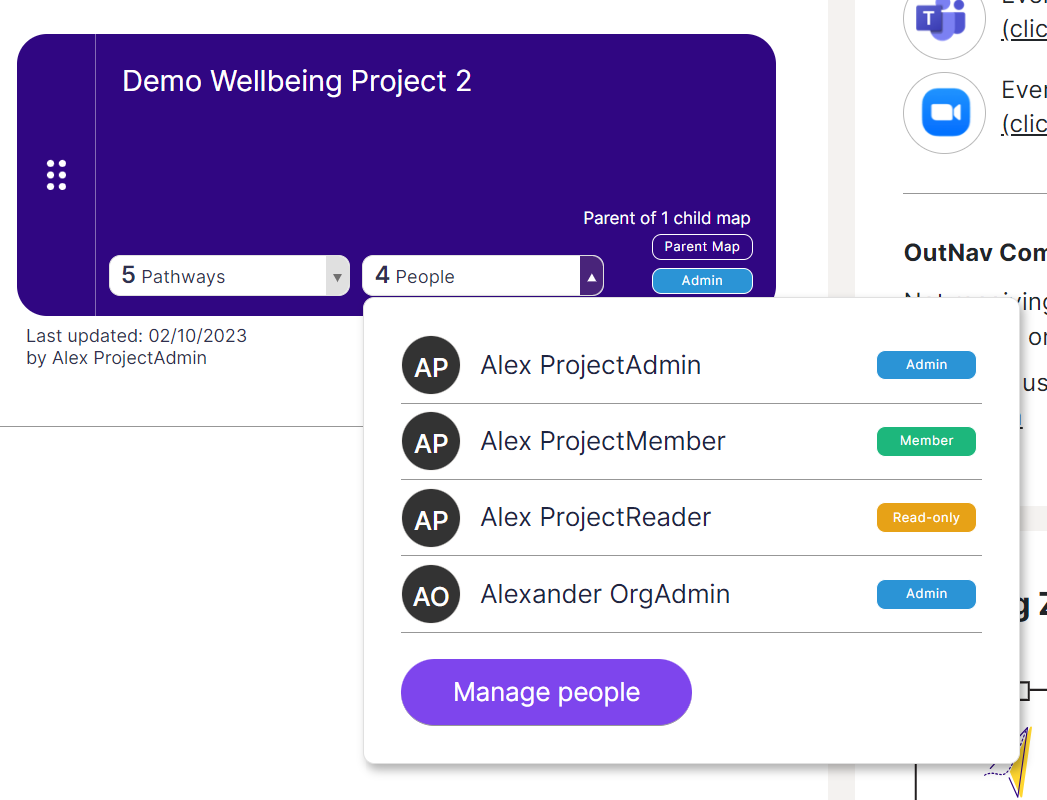
Task: Click the Admin badge on project card
Action: coord(702,281)
